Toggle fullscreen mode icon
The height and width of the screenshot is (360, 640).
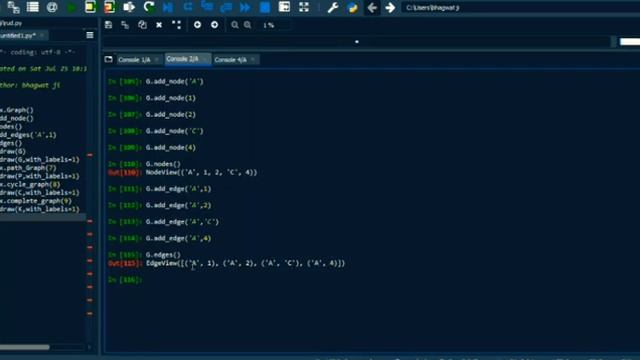point(304,7)
